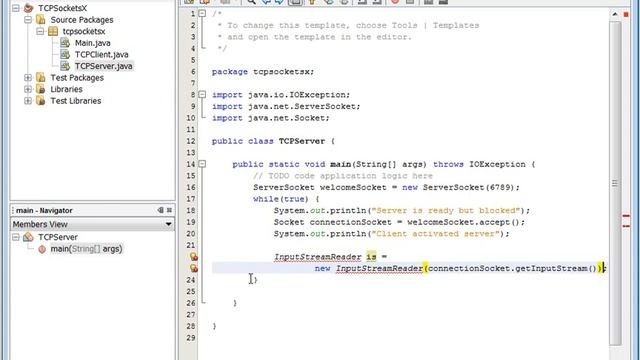
Task: Click the highlighted 'is' variable name
Action: click(371, 257)
